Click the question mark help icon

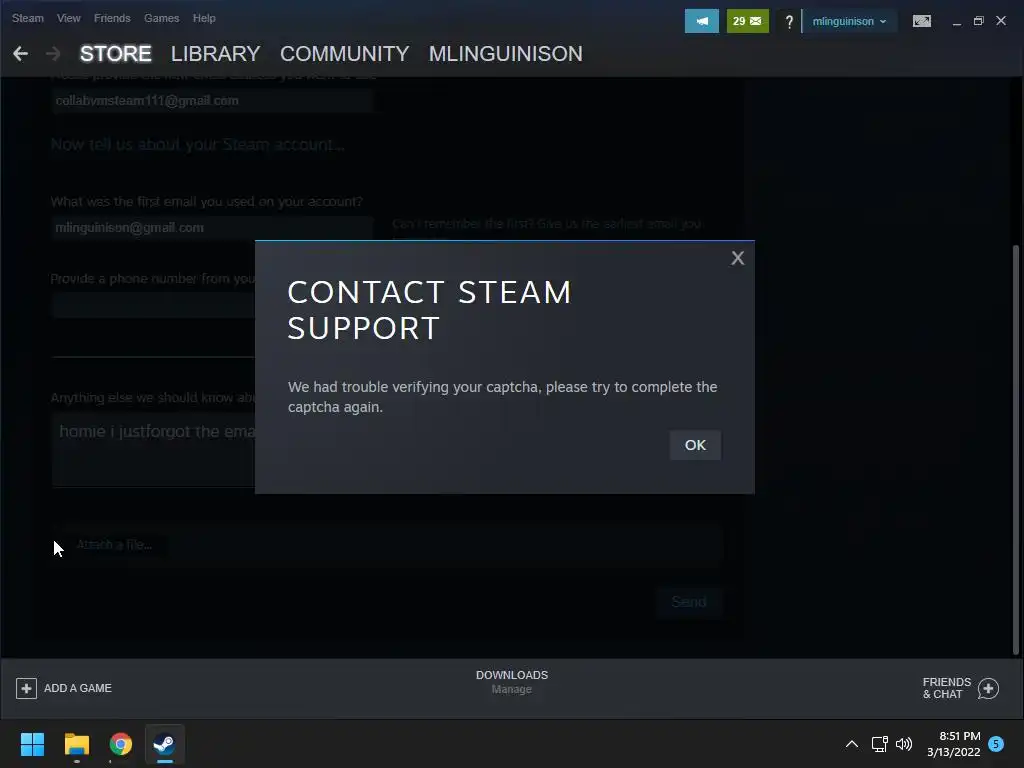789,22
